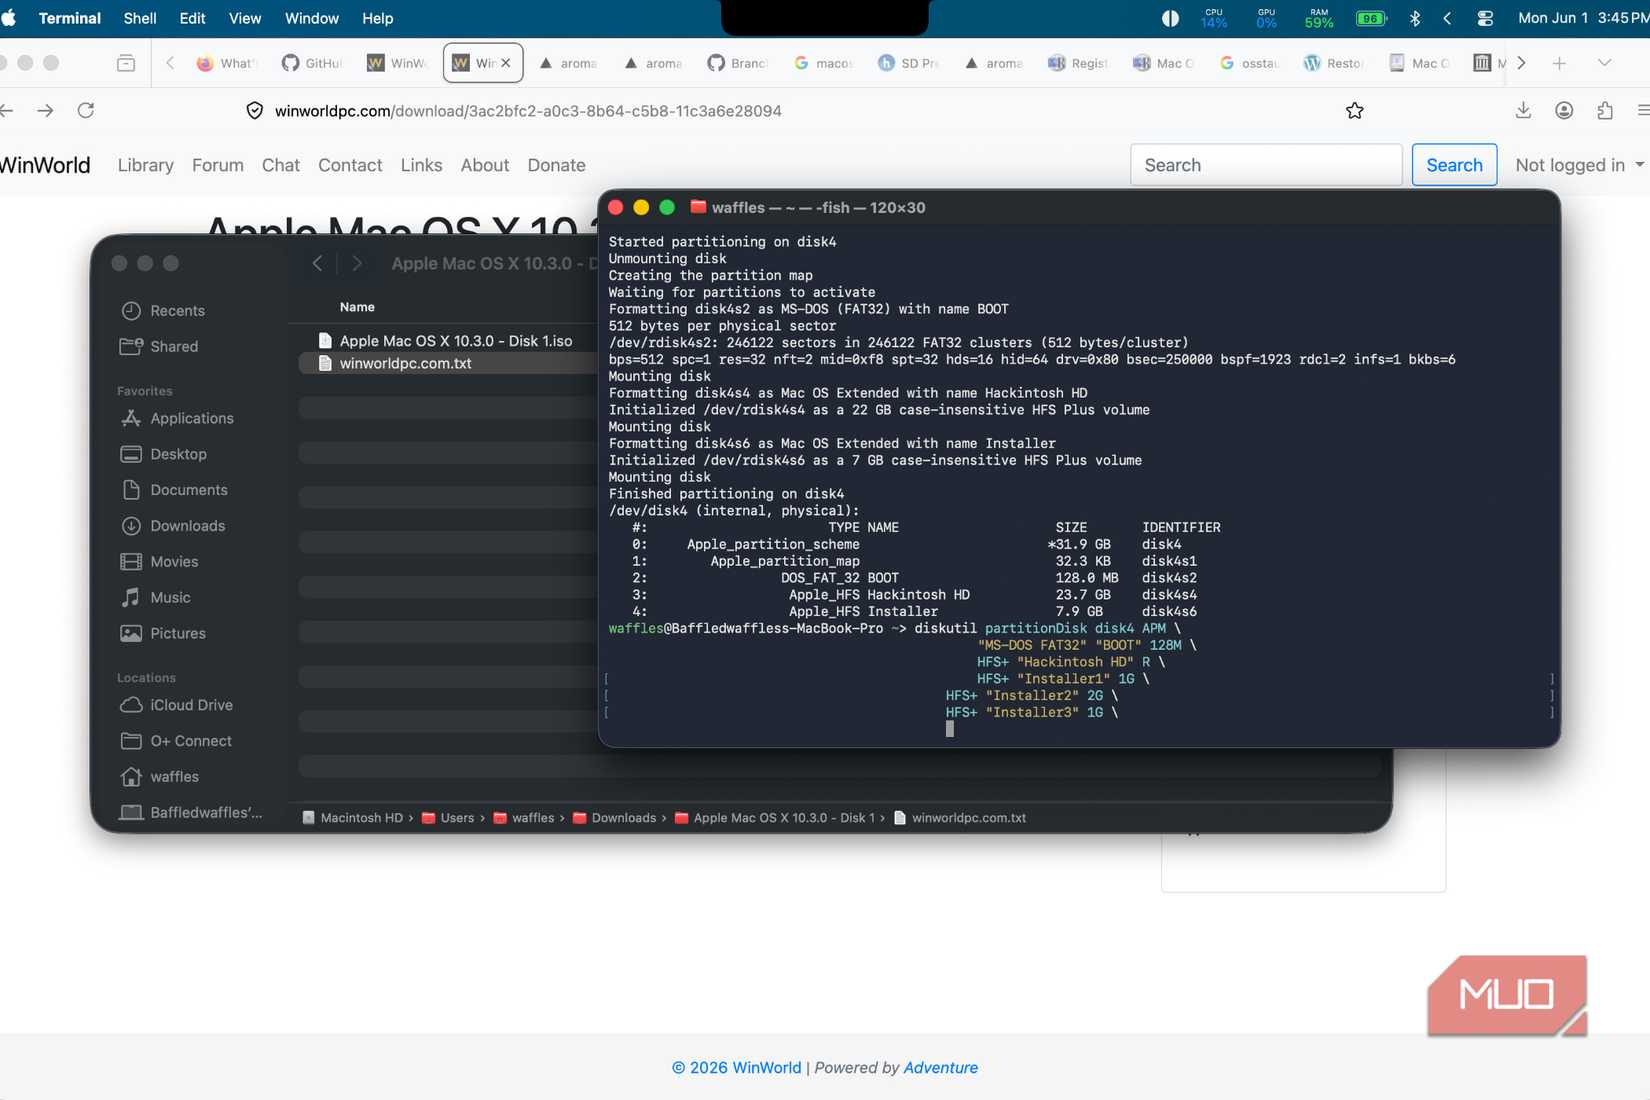Open the WinWorld Donate link
Screen dimensions: 1650x1100
[556, 165]
